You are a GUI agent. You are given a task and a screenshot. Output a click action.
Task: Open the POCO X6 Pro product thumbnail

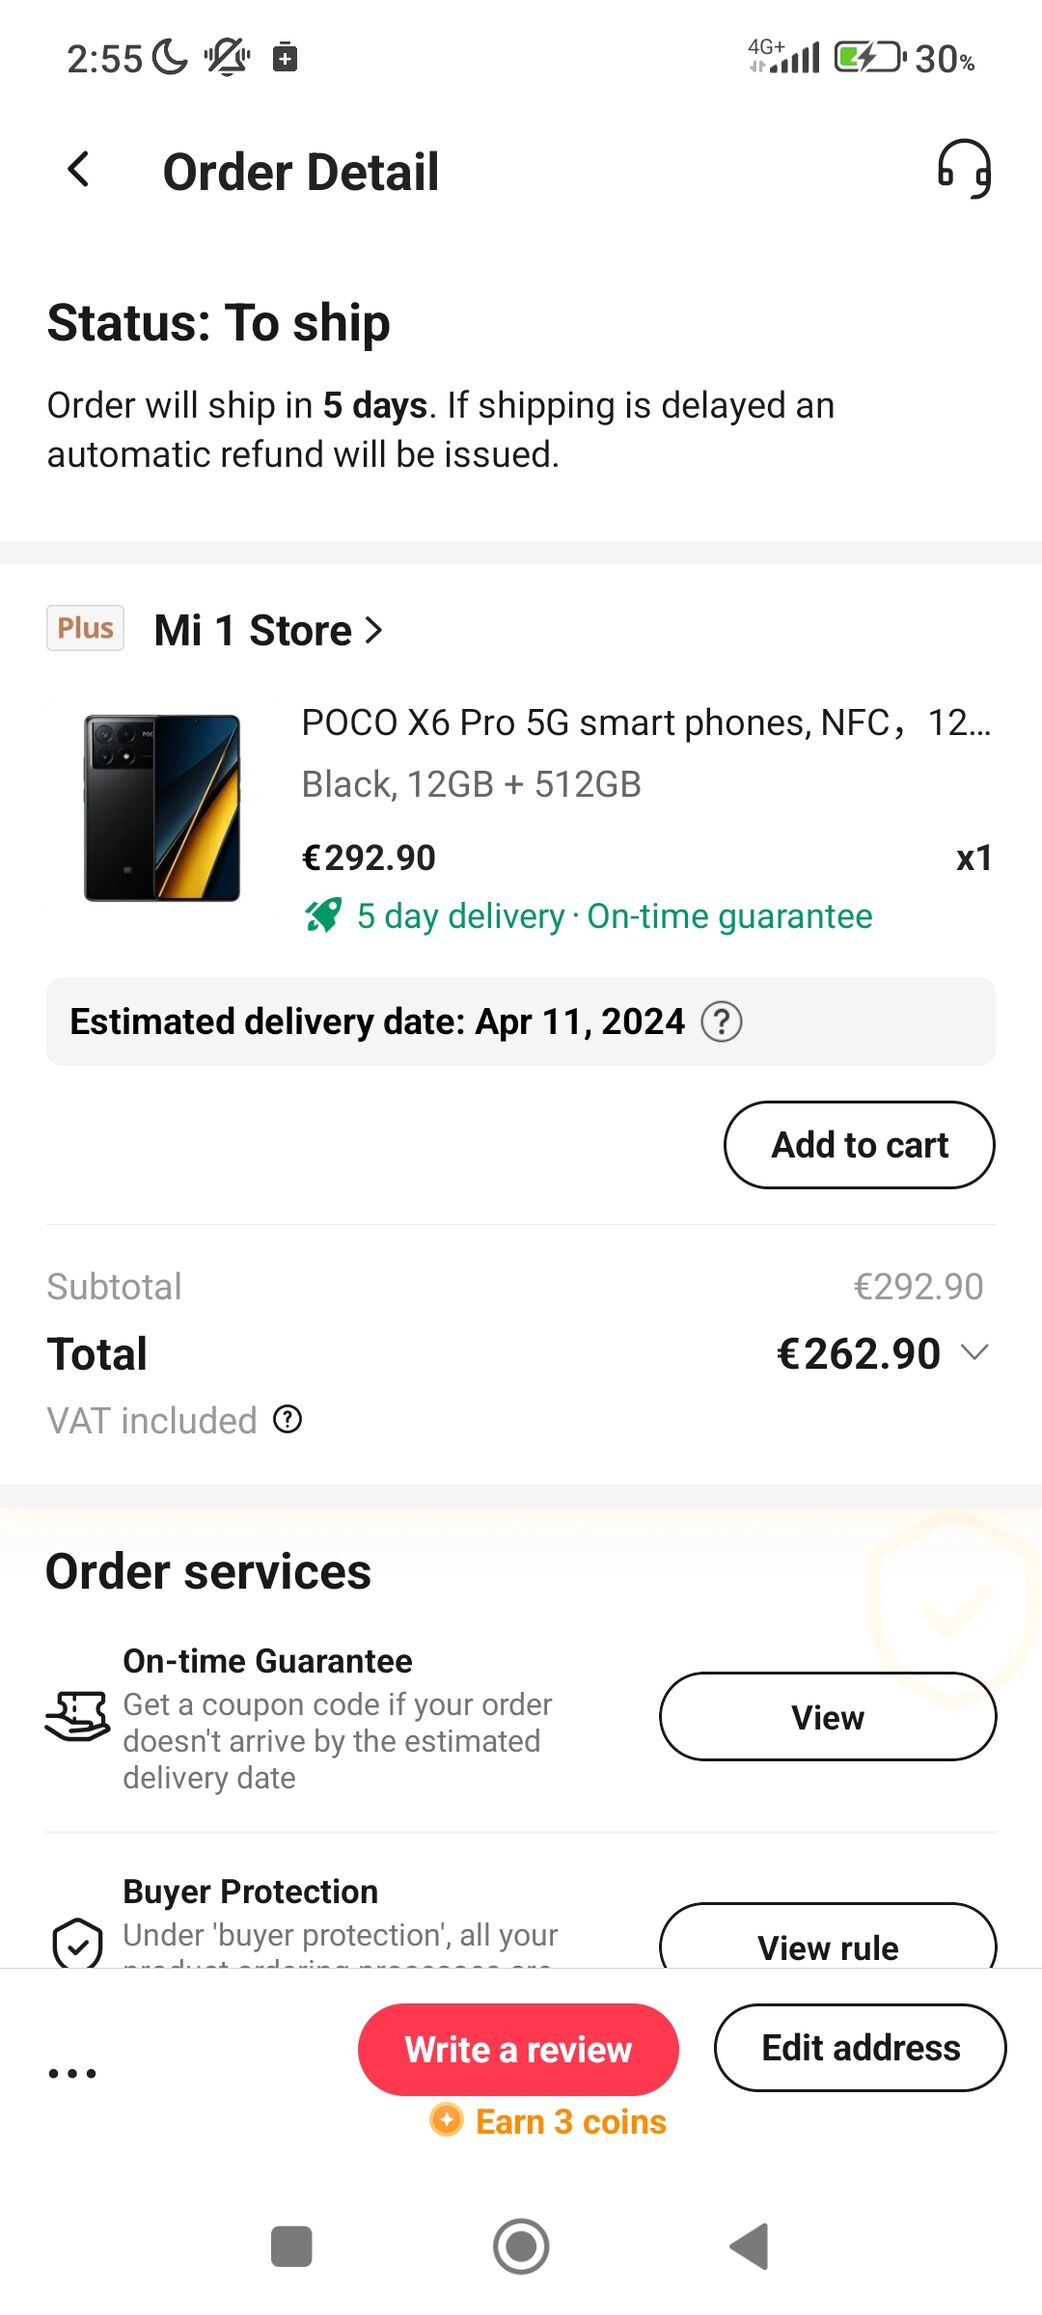[162, 808]
